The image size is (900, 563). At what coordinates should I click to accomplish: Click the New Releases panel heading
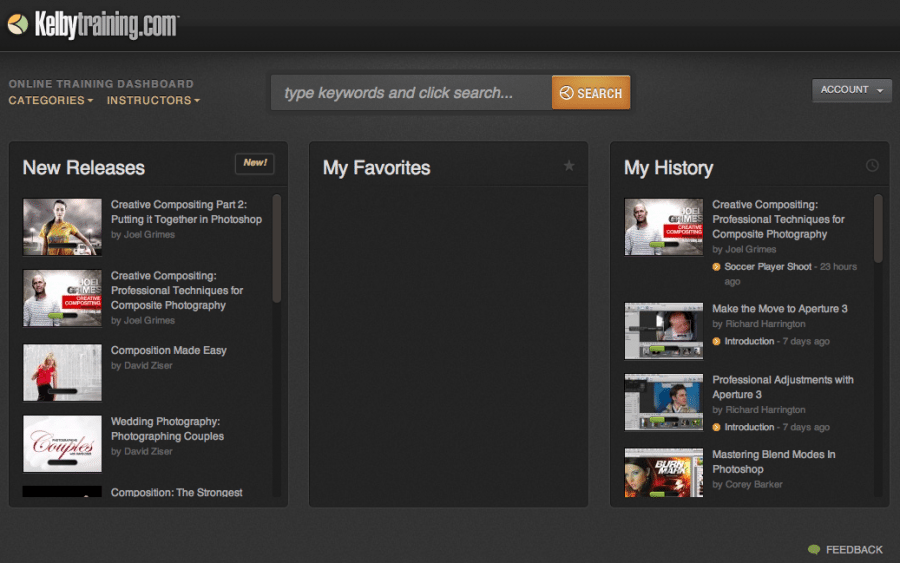(x=84, y=168)
